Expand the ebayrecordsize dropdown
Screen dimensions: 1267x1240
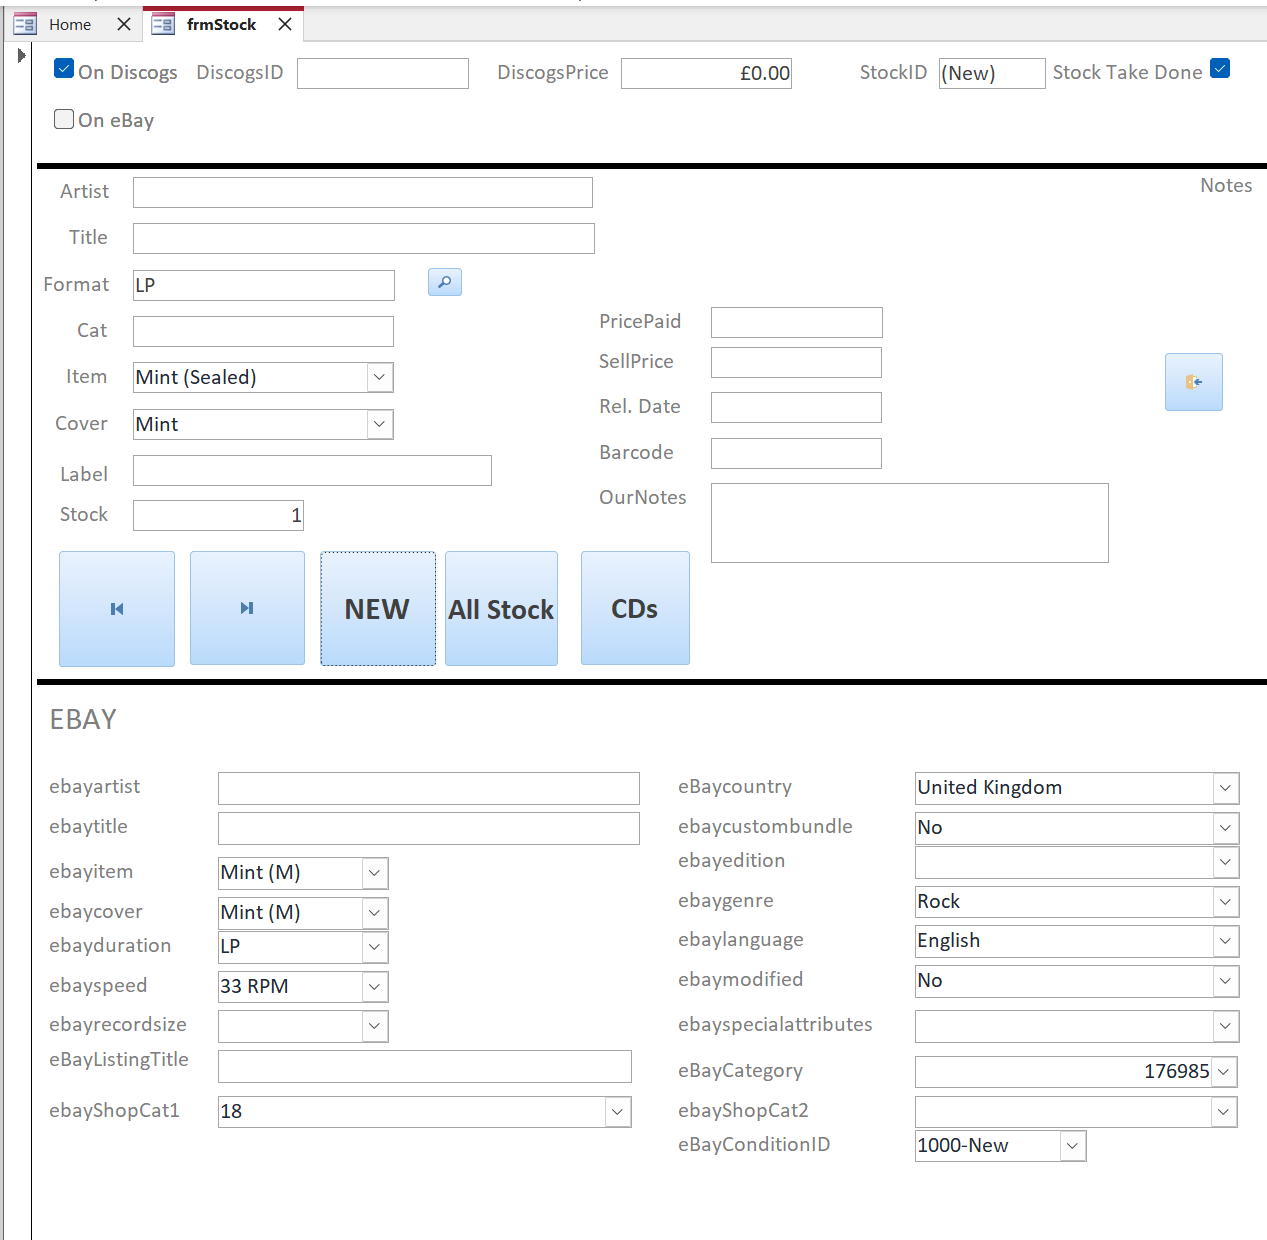click(374, 1026)
